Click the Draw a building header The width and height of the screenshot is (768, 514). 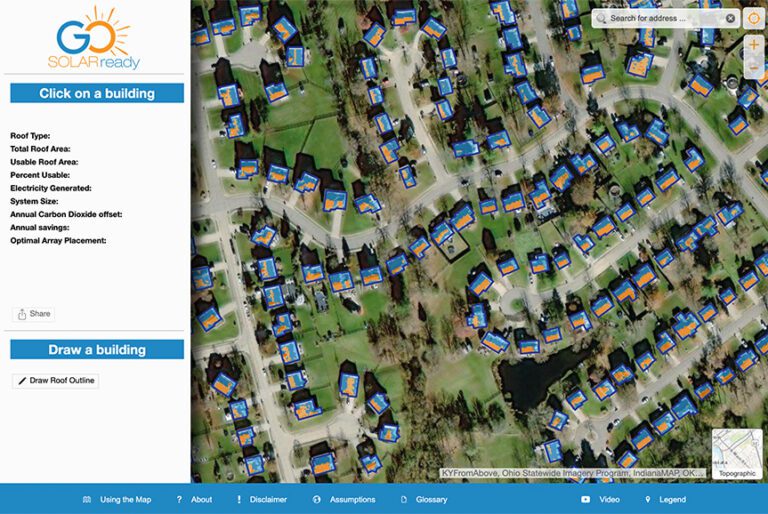pos(97,350)
